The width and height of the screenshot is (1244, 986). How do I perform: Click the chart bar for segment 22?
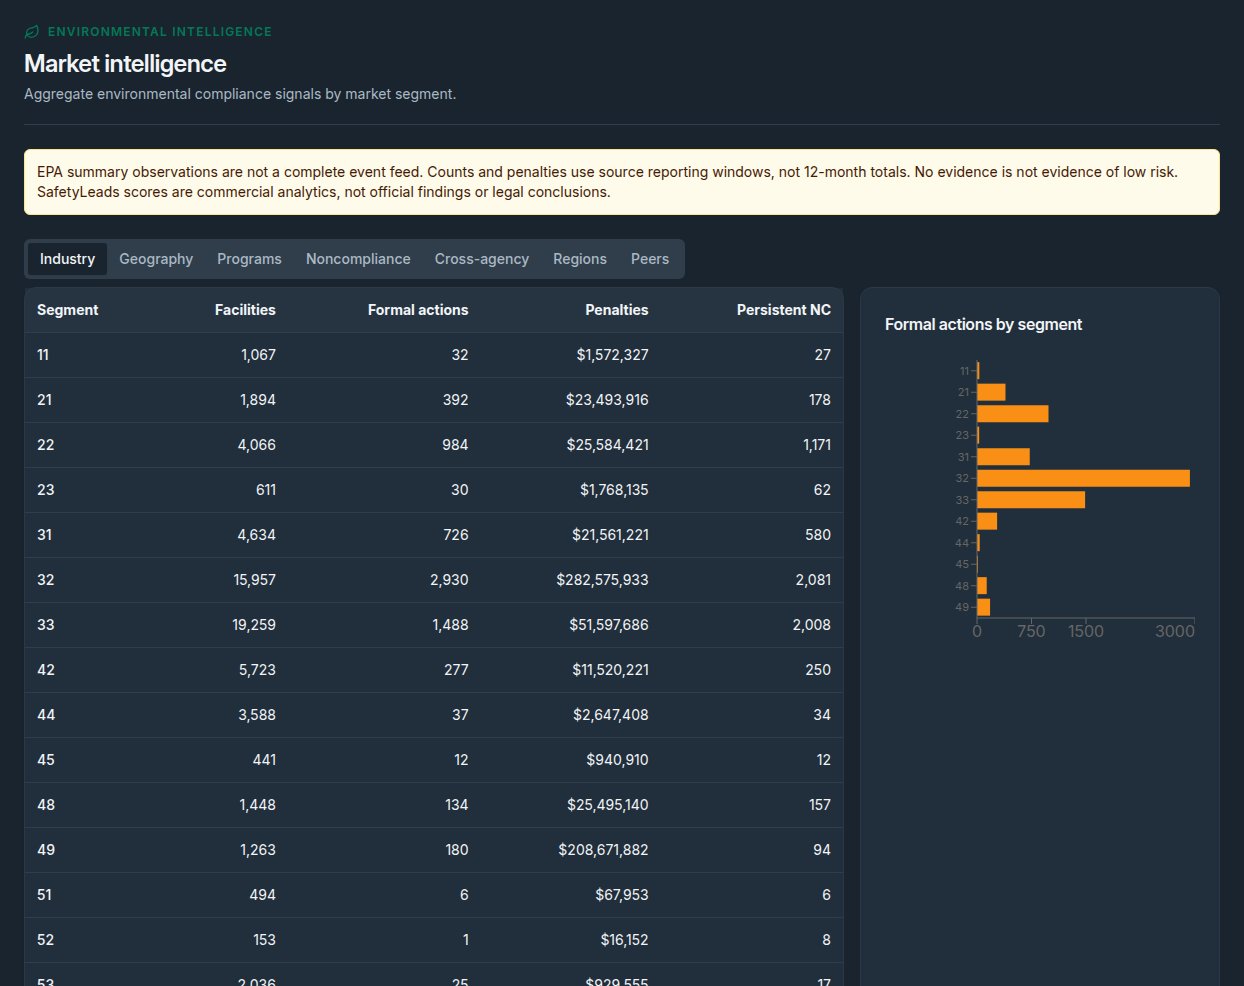point(1013,414)
